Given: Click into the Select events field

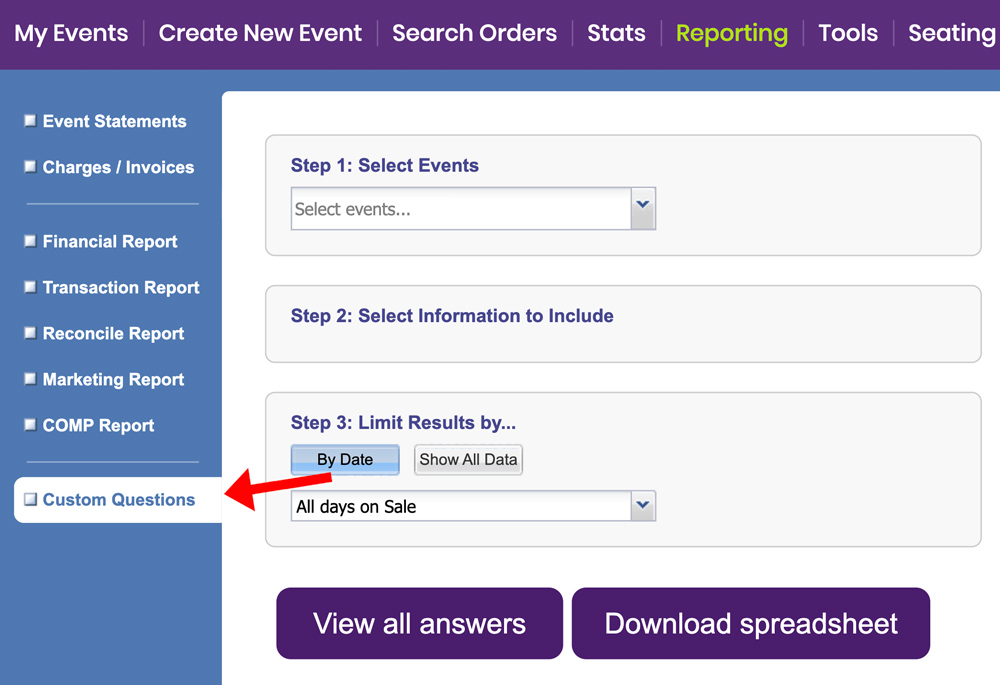Looking at the screenshot, I should [x=461, y=209].
